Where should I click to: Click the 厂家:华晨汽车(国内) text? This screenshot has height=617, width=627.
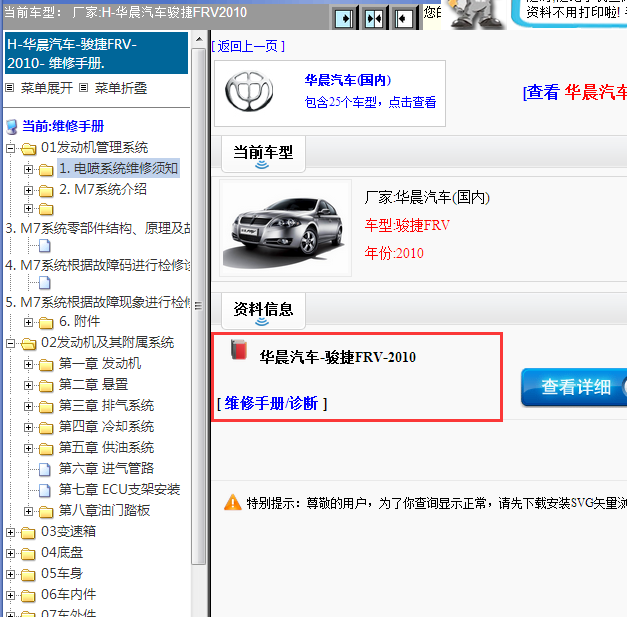pos(427,197)
